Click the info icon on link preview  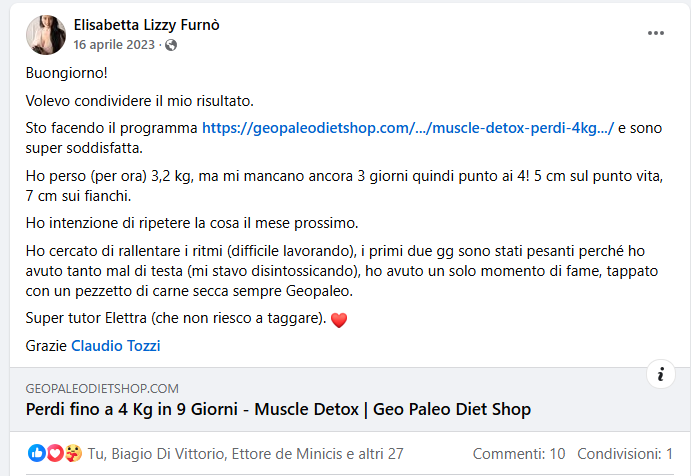661,374
